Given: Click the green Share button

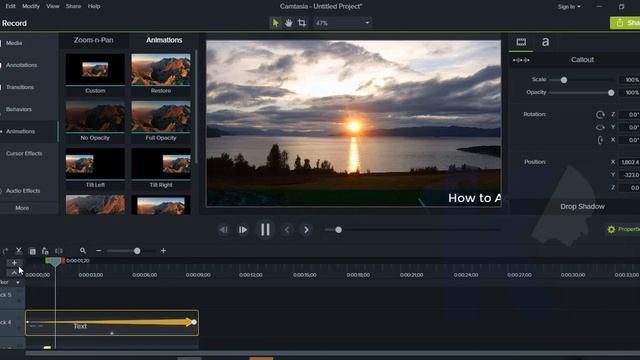Looking at the screenshot, I should [x=625, y=23].
